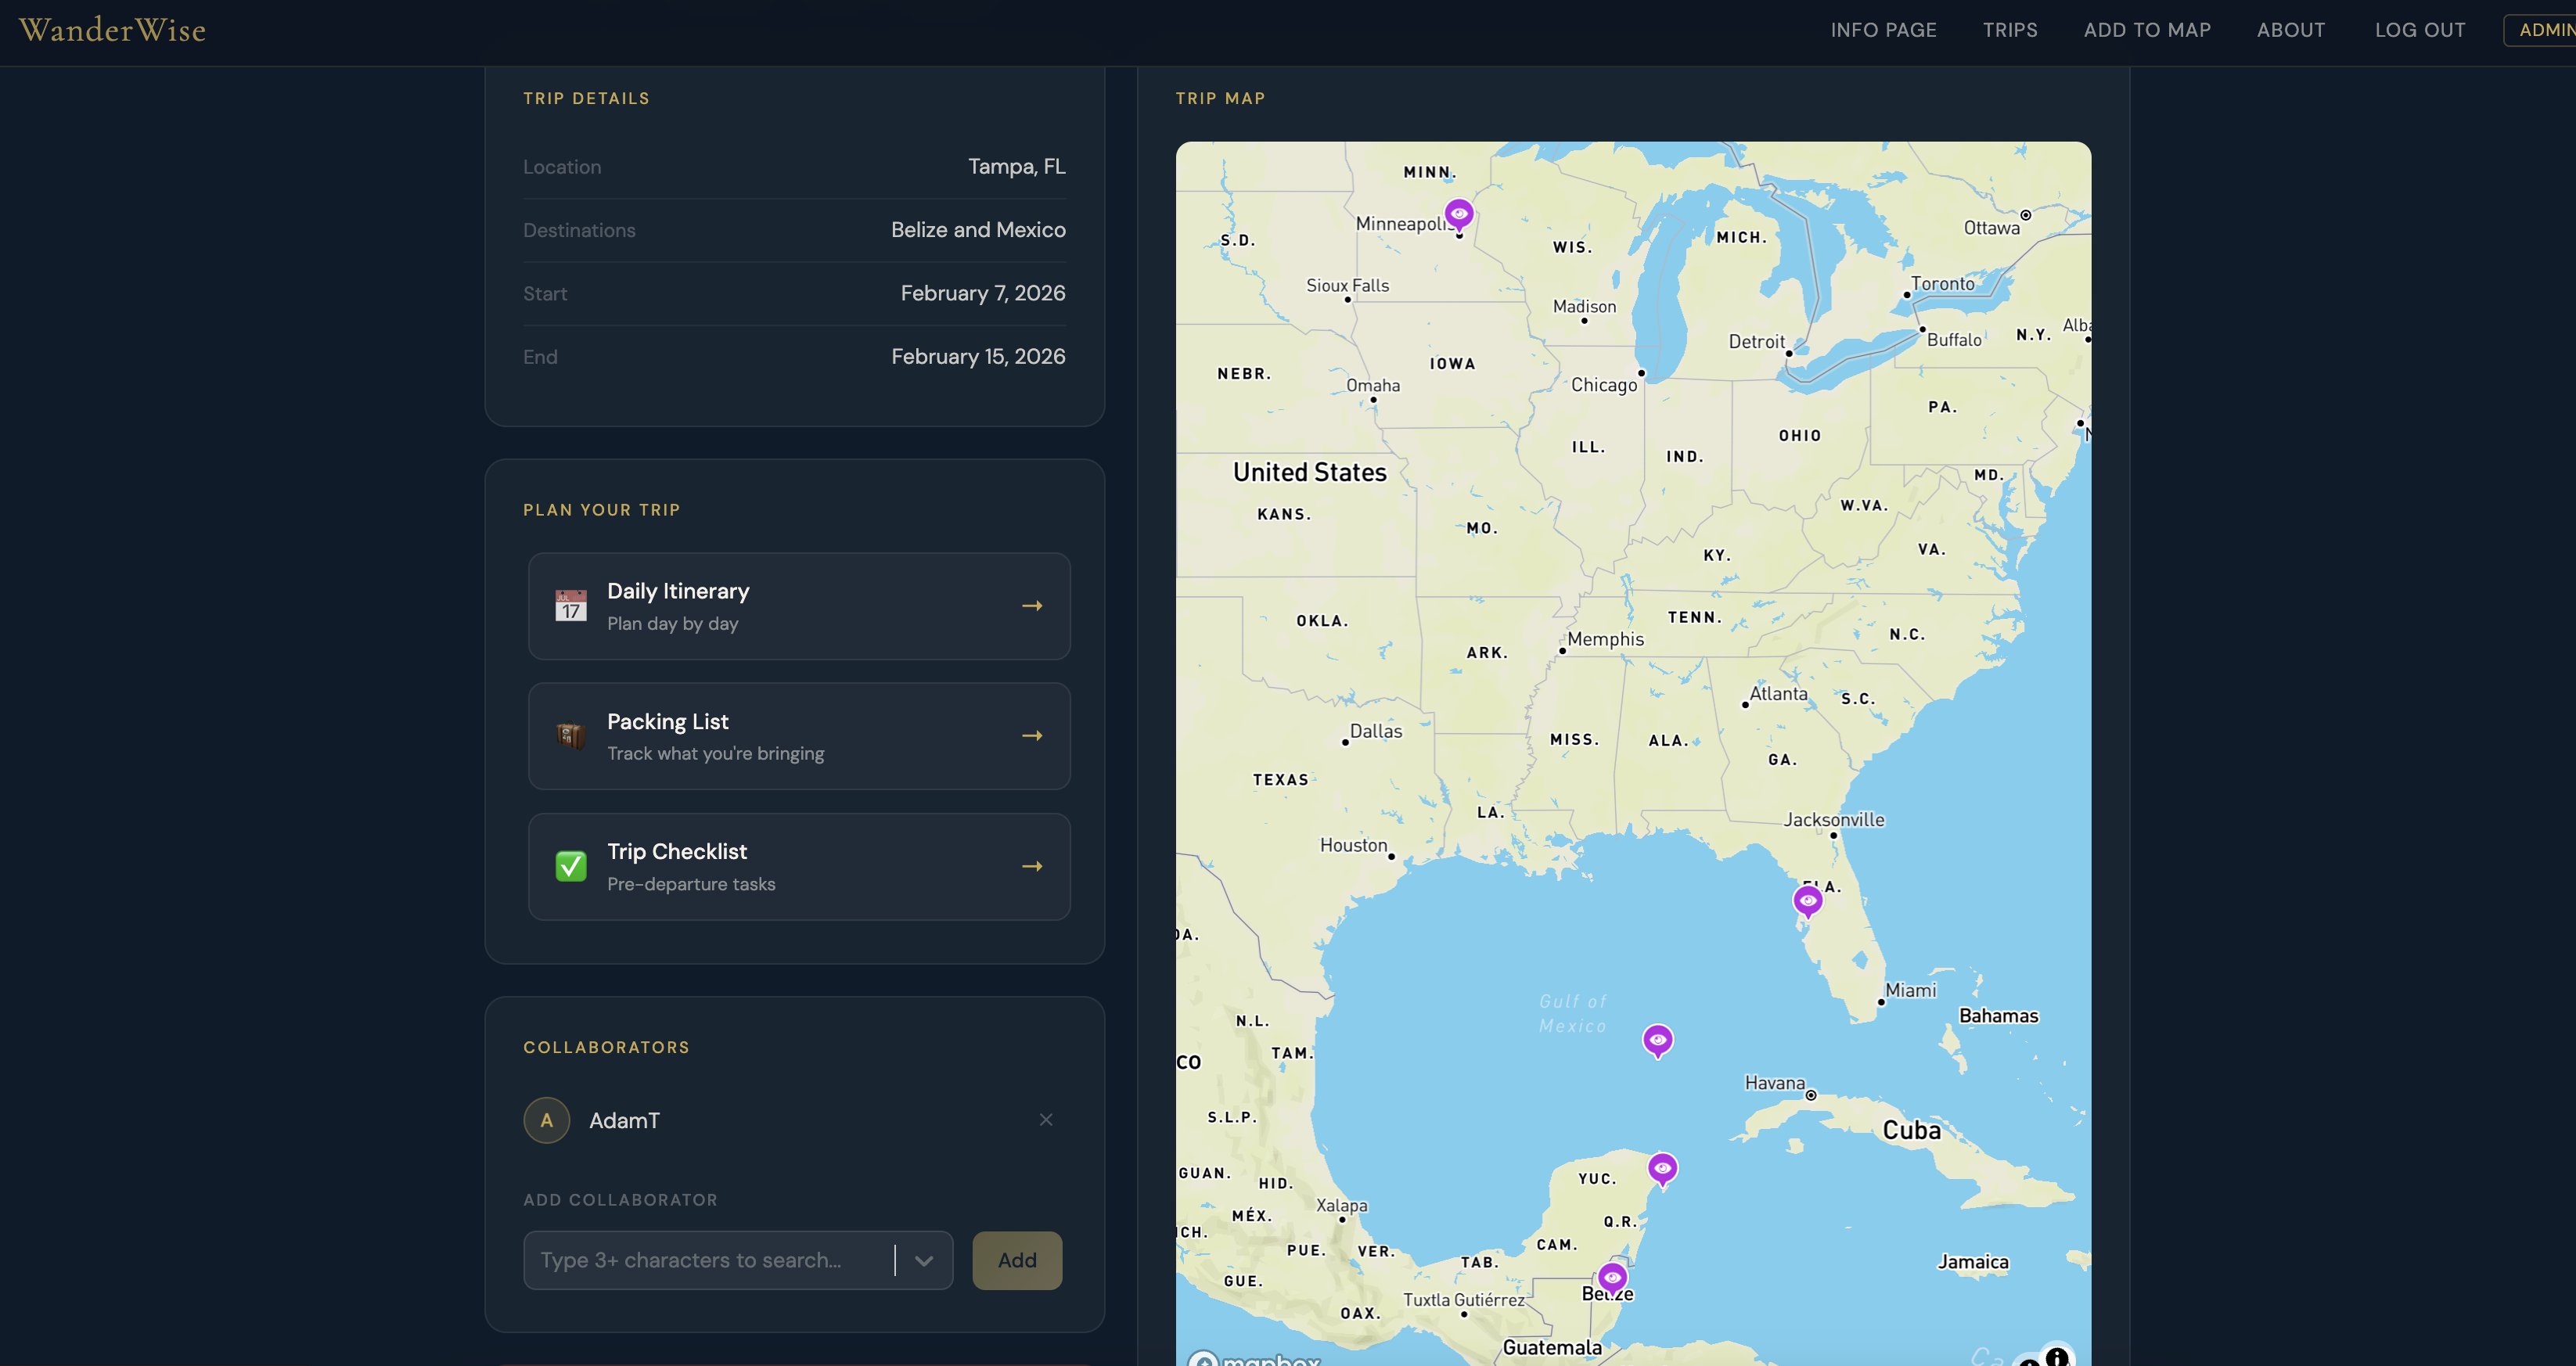Screen dimensions: 2576x1366
Task: Click the Packing List suitcase icon
Action: point(571,735)
